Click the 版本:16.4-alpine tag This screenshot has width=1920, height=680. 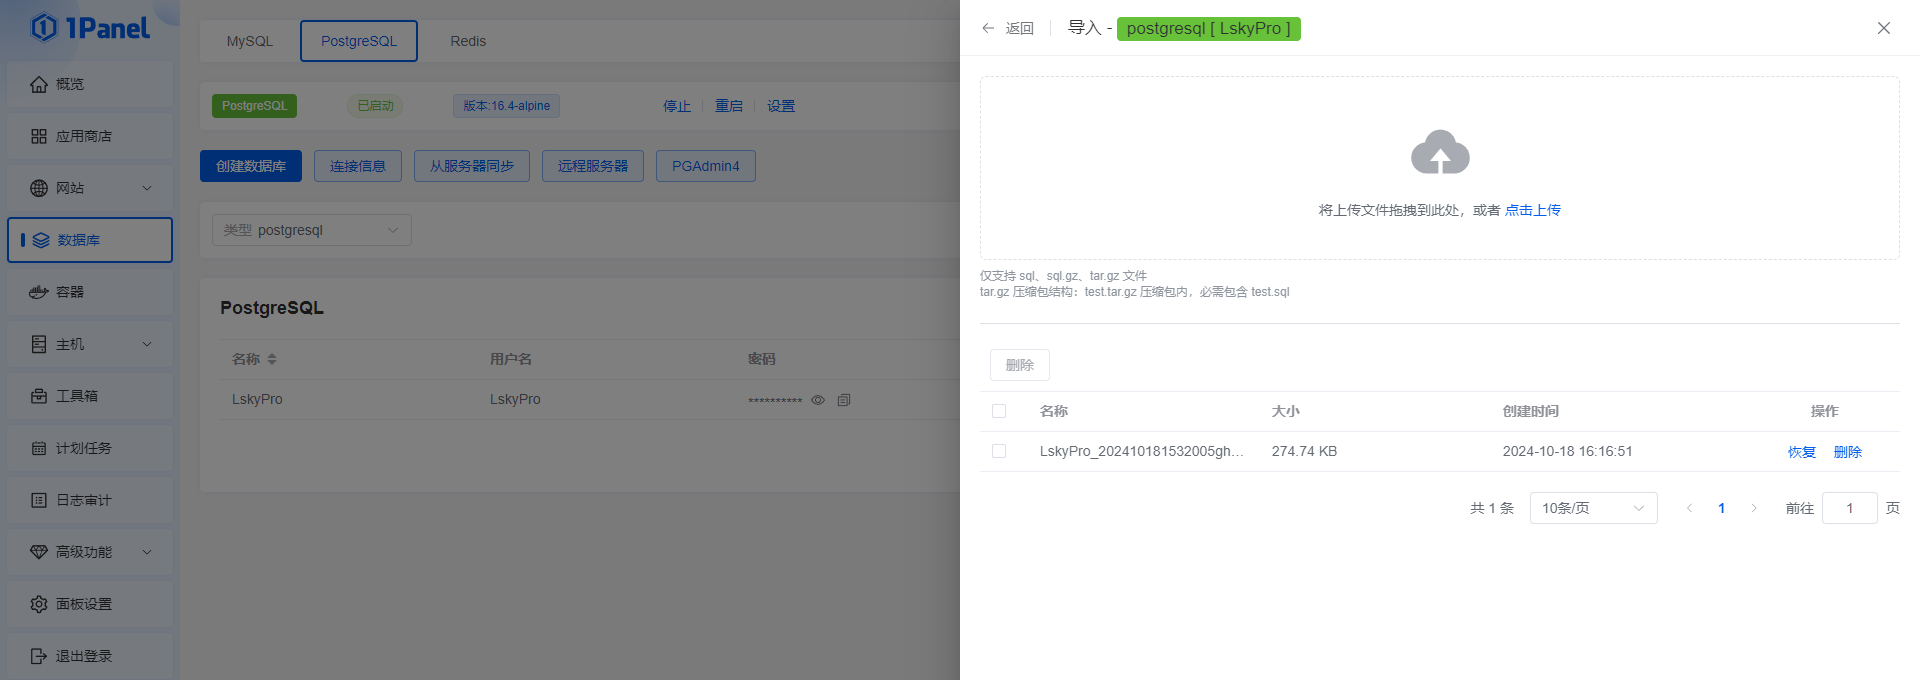pos(506,106)
